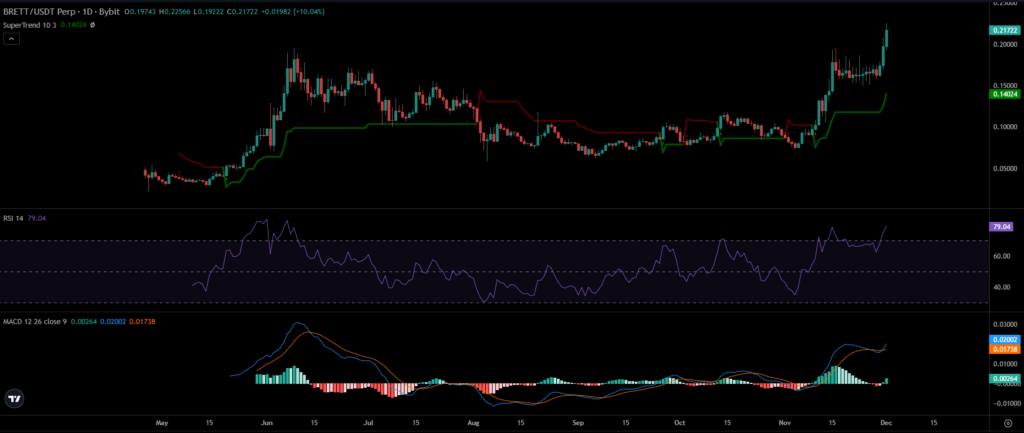Click the May label on the time axis
Viewport: 1024px width, 433px height.
(x=163, y=423)
